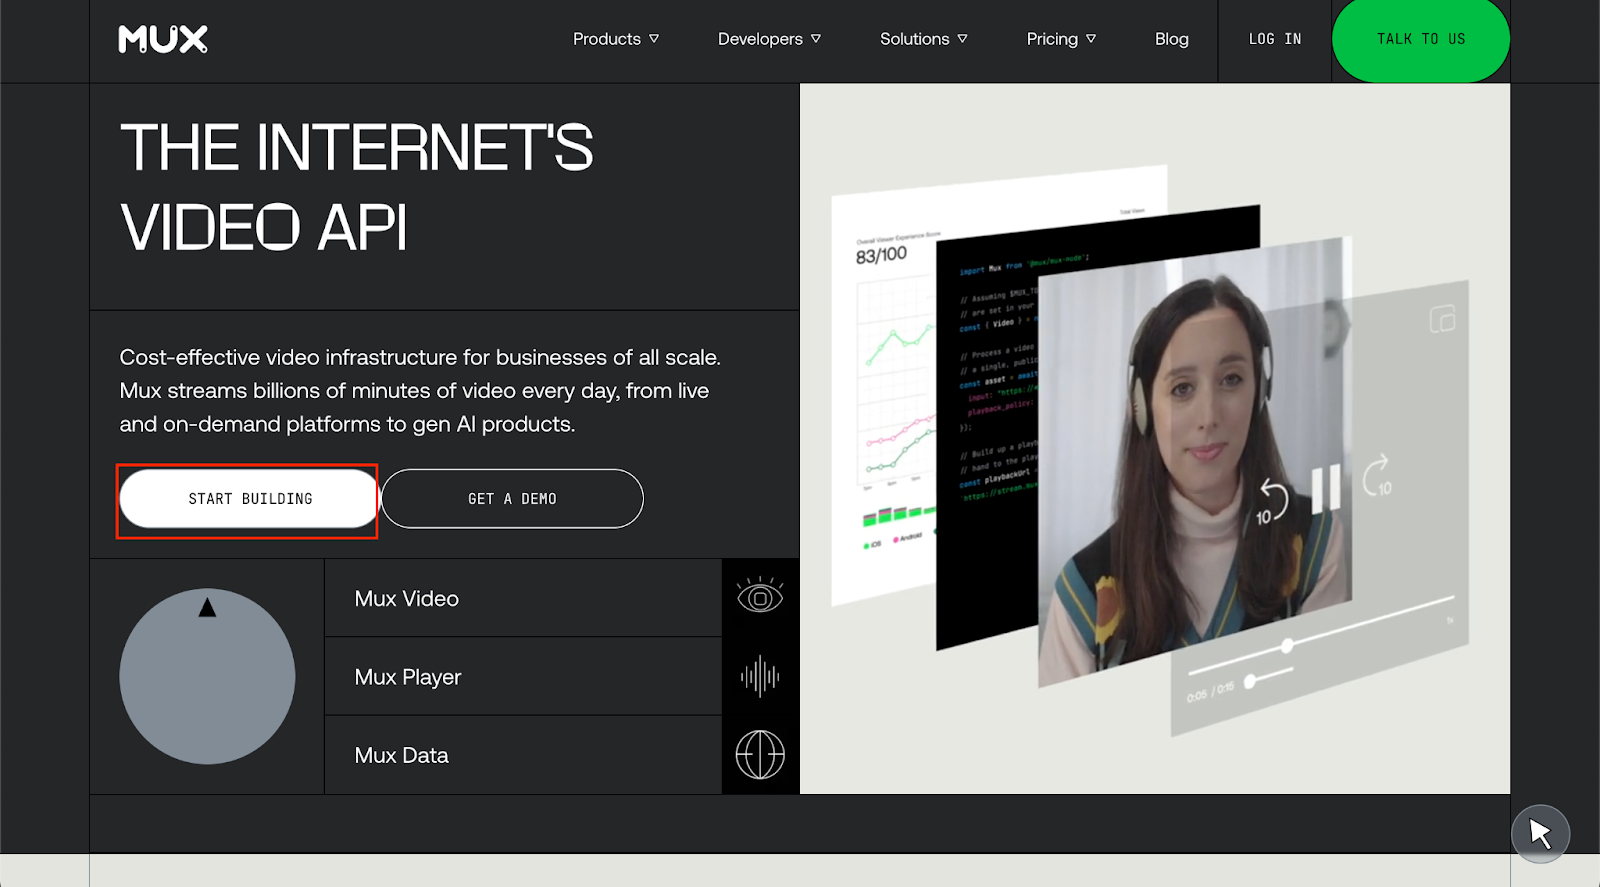This screenshot has height=887, width=1600.
Task: Select the Mux Player row
Action: click(523, 677)
